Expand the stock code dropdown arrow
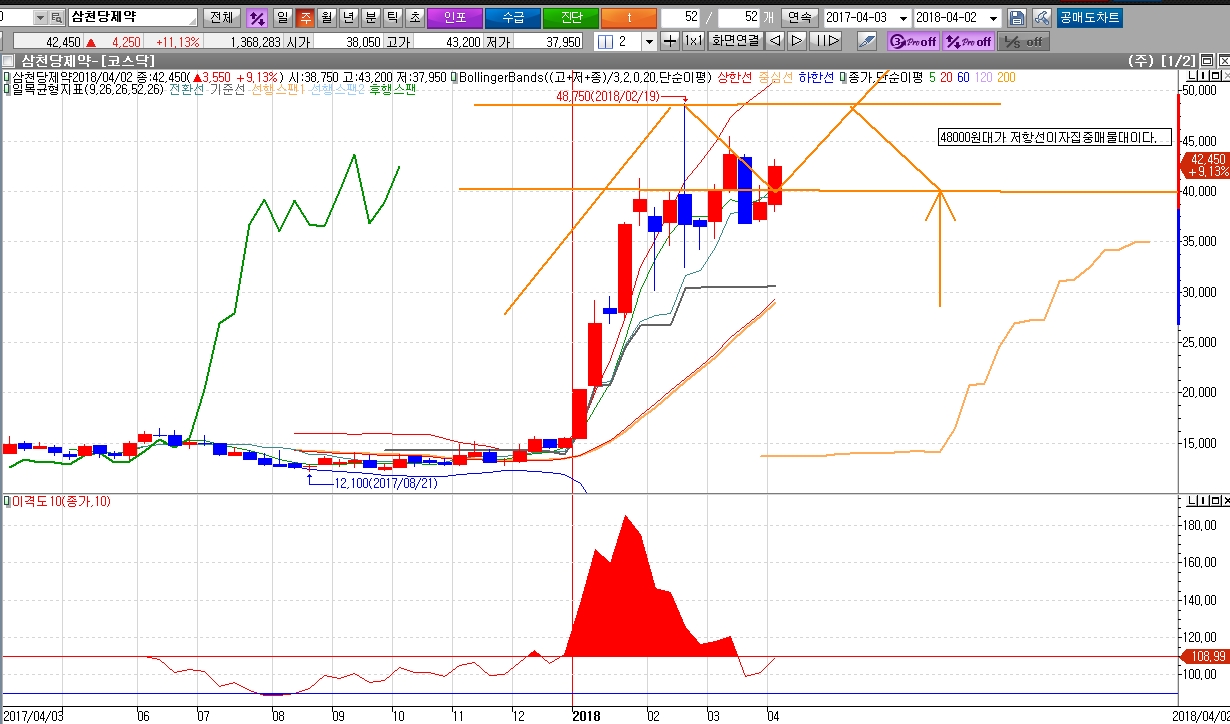Viewport: 1230px width, 724px height. click(39, 18)
